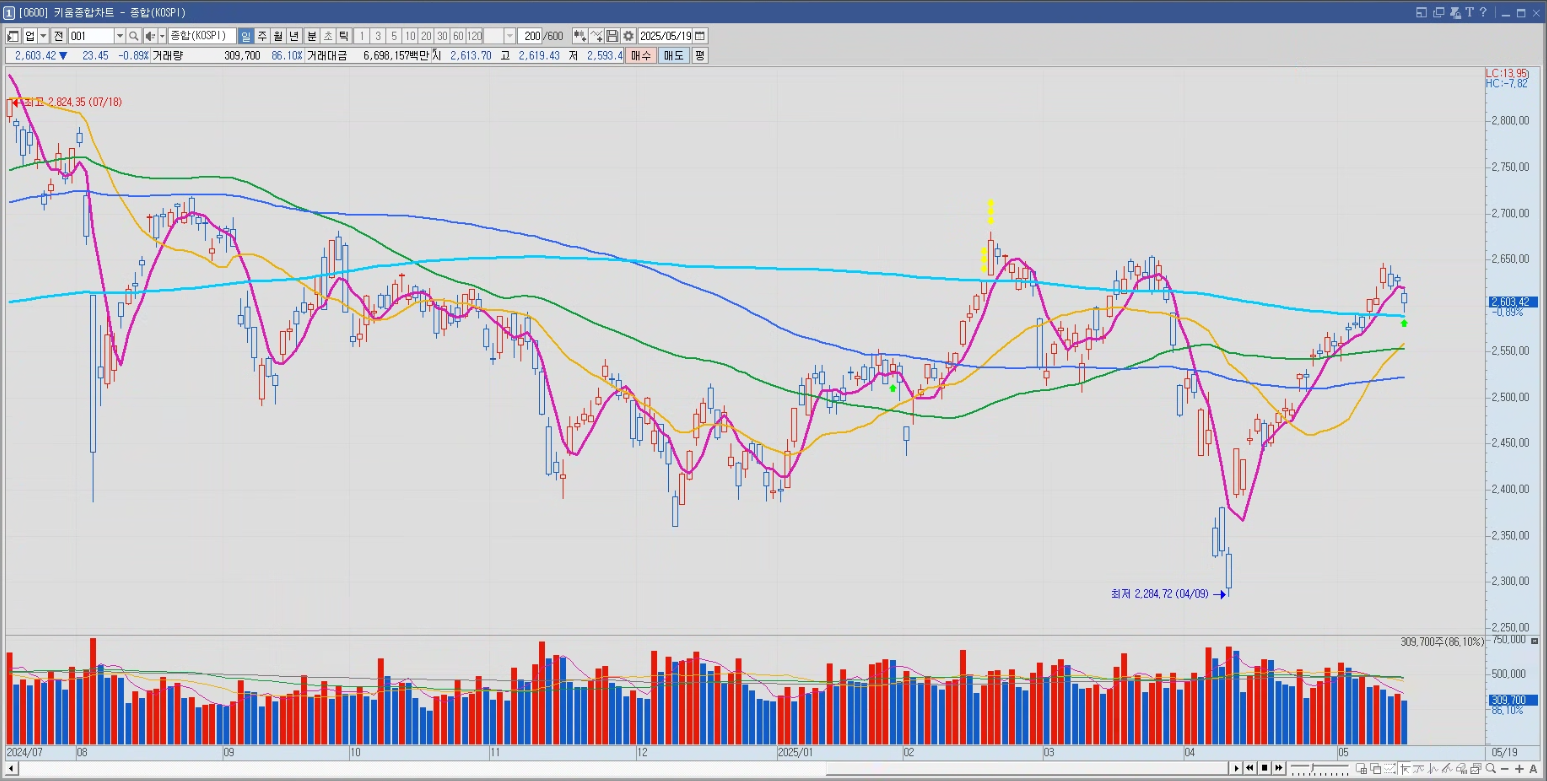Click the title bar T font icon
Image resolution: width=1547 pixels, height=781 pixels.
pos(1470,12)
